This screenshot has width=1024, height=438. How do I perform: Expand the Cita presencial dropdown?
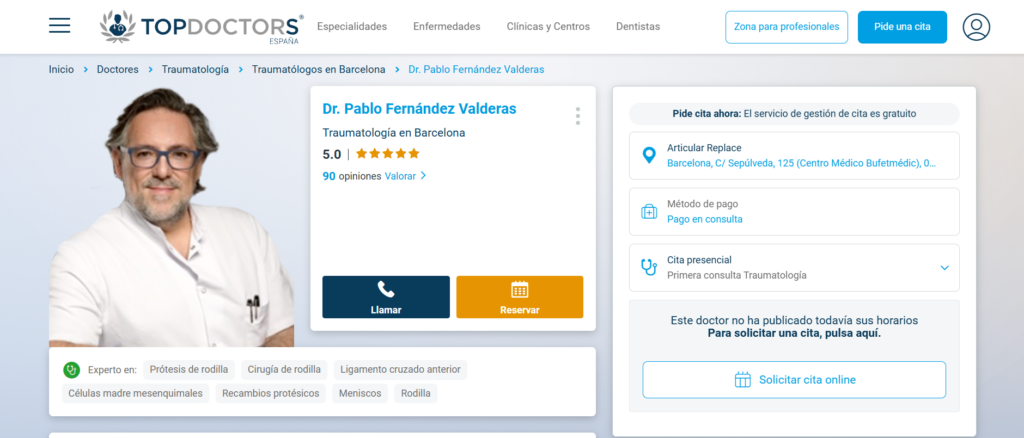point(944,268)
